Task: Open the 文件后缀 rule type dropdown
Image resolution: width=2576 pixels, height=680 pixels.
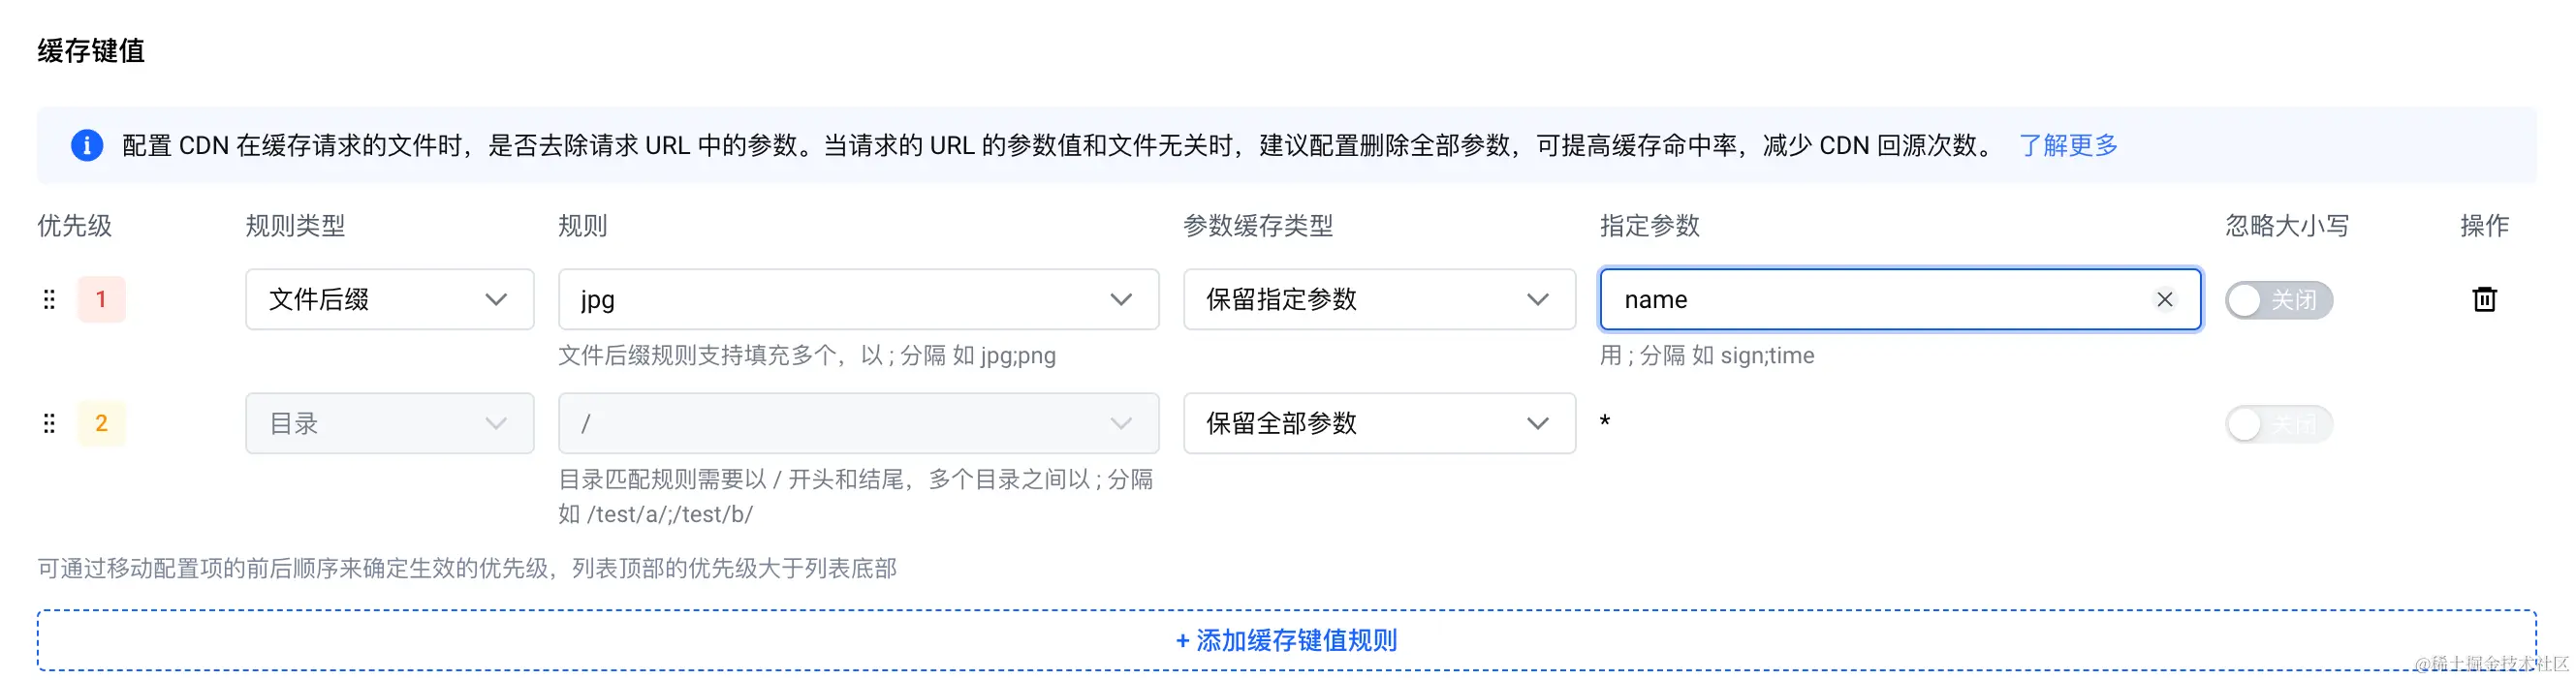Action: [x=390, y=299]
